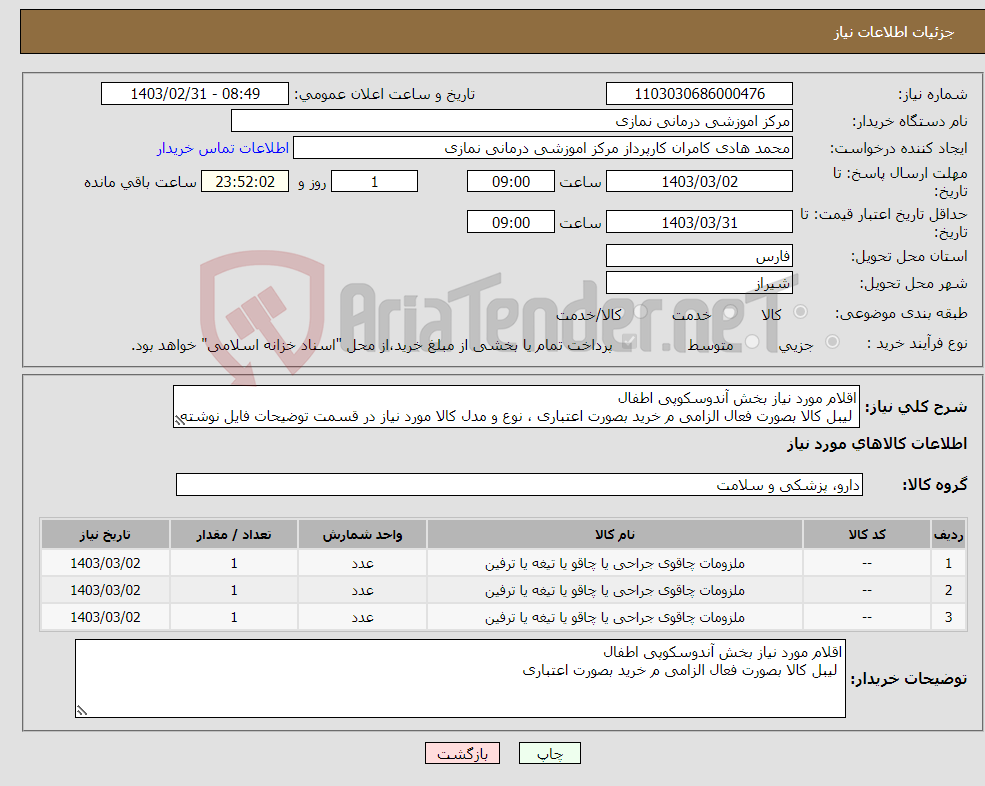The image size is (985, 786).
Task: Click item name in row 1
Action: [x=615, y=564]
